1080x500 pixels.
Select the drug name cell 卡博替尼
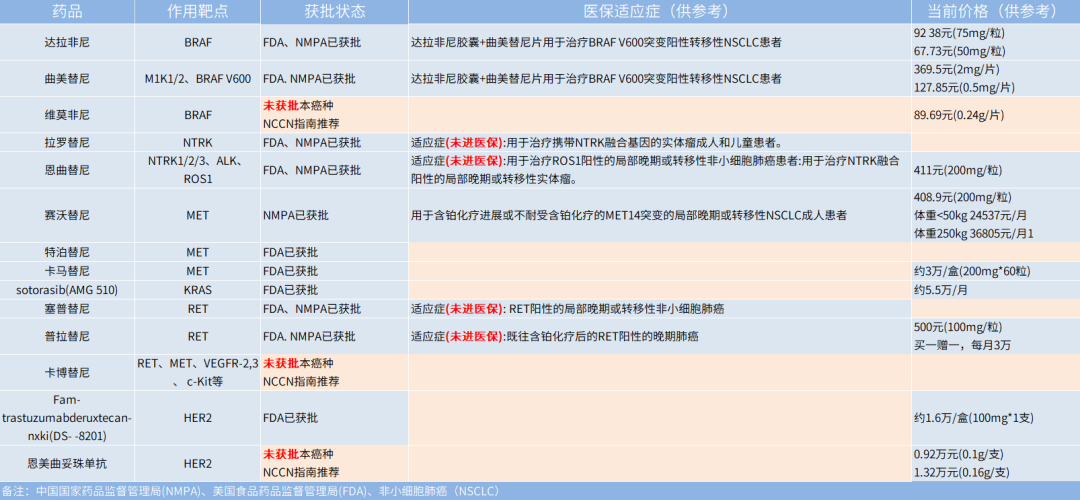[x=67, y=373]
